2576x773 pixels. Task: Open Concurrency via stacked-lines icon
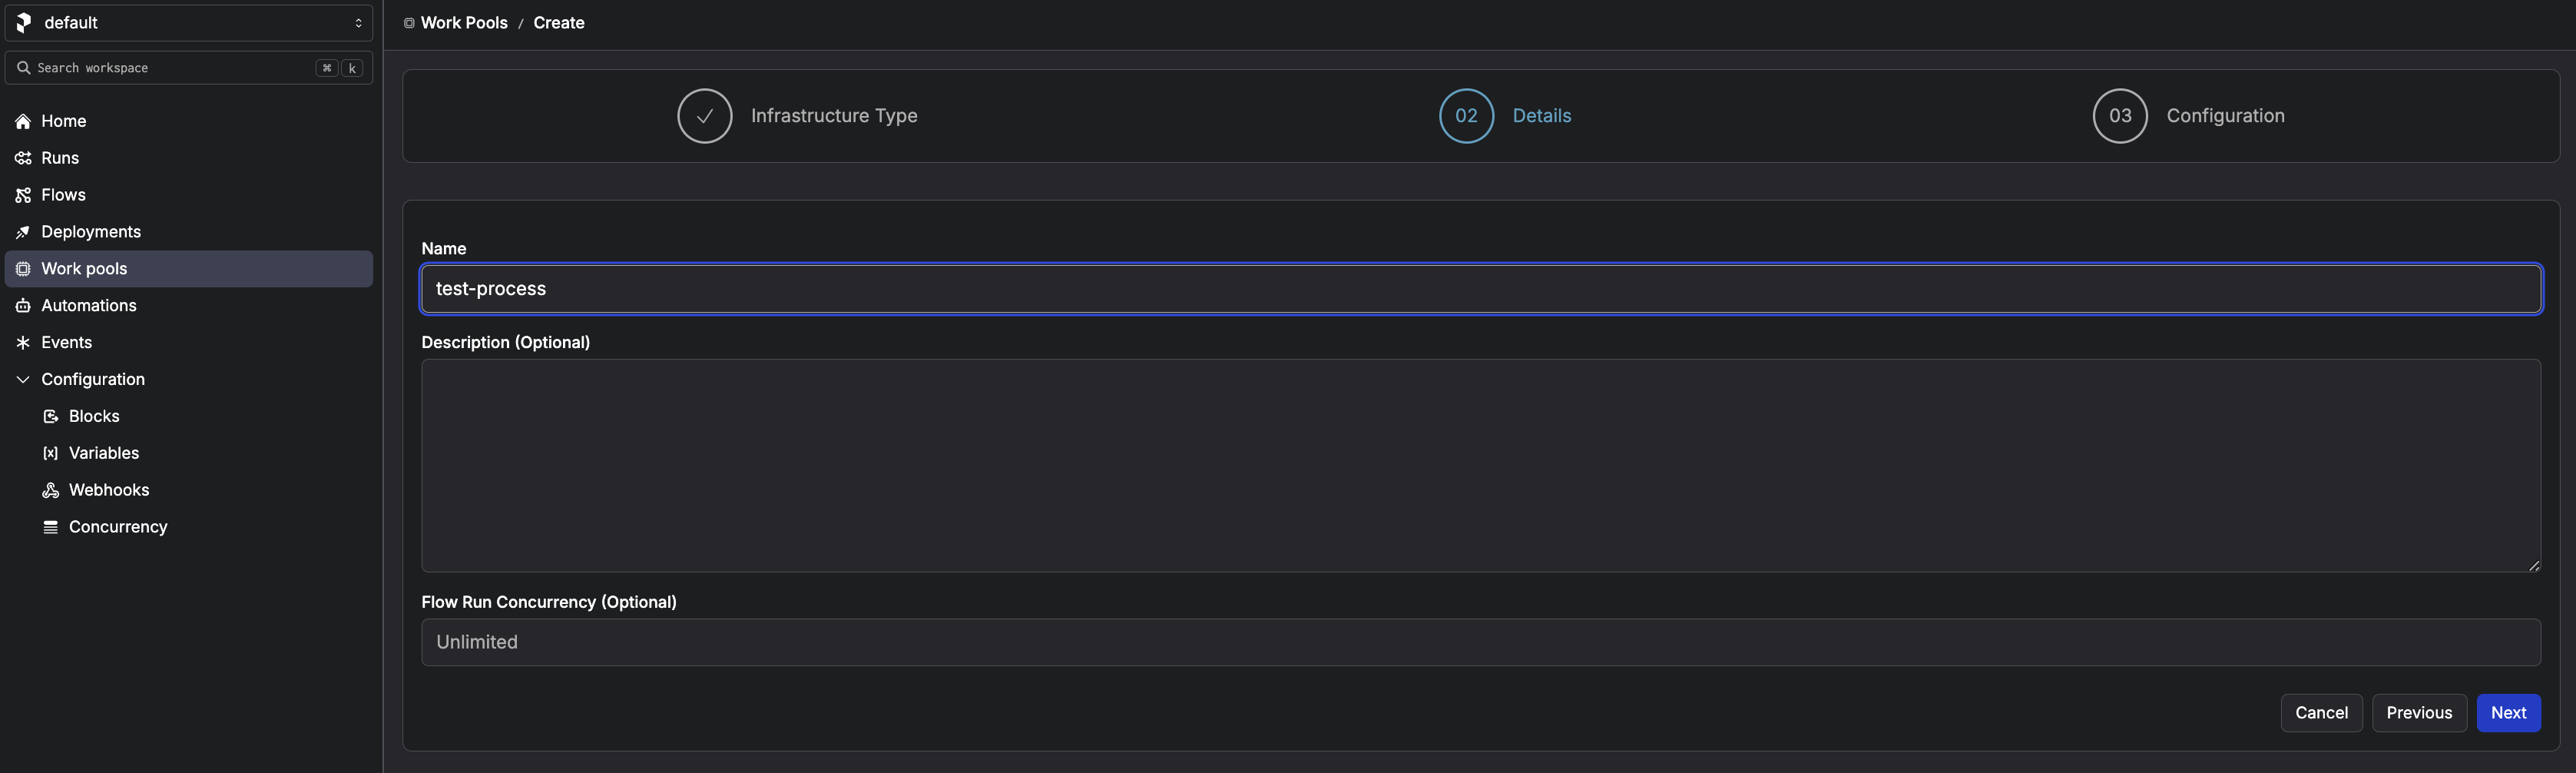click(x=51, y=527)
